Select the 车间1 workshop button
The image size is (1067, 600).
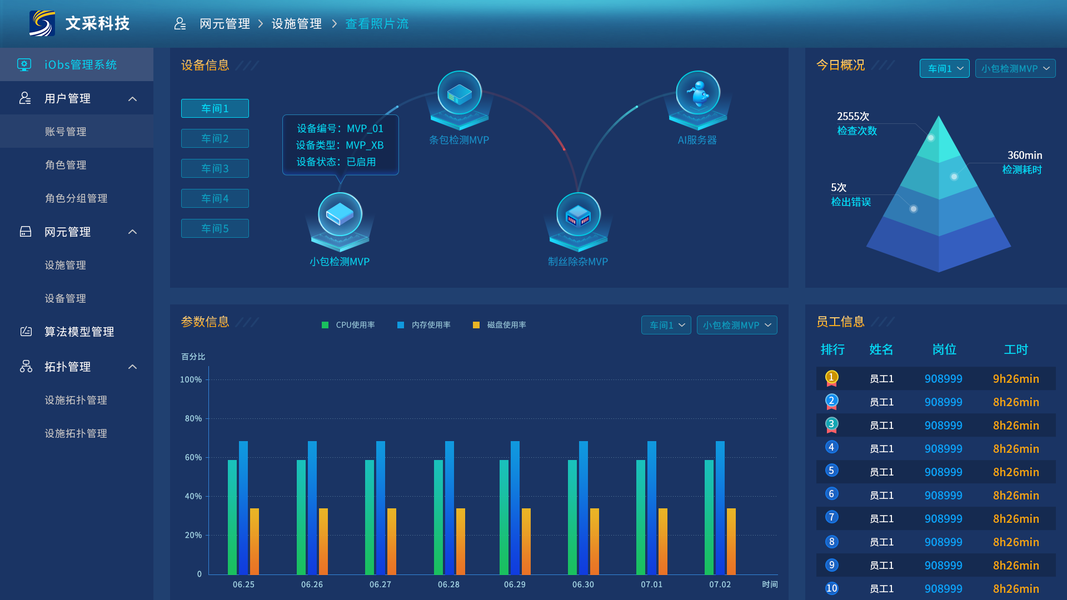[x=215, y=108]
